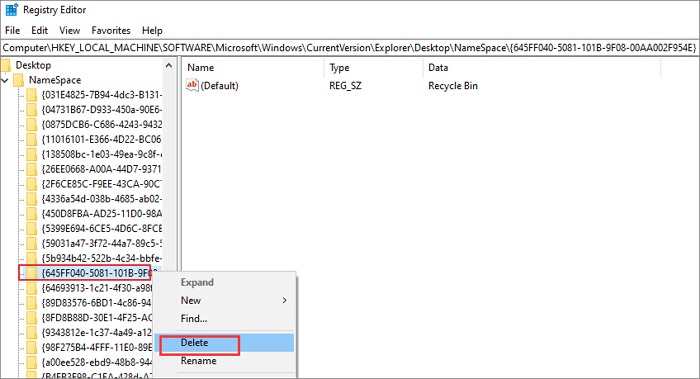Select the {59031a47-3f72-44a7-89c5- key label
The width and height of the screenshot is (700, 379).
click(102, 244)
